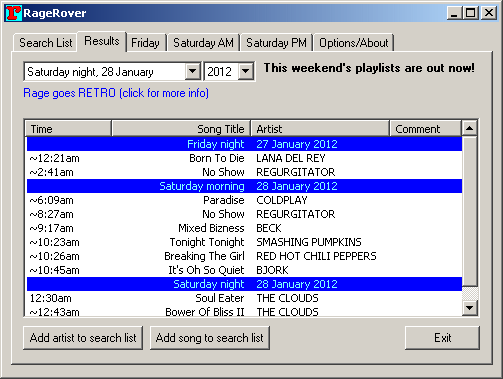Click the ~6:09am time cell
This screenshot has height=379, width=503.
pos(51,200)
